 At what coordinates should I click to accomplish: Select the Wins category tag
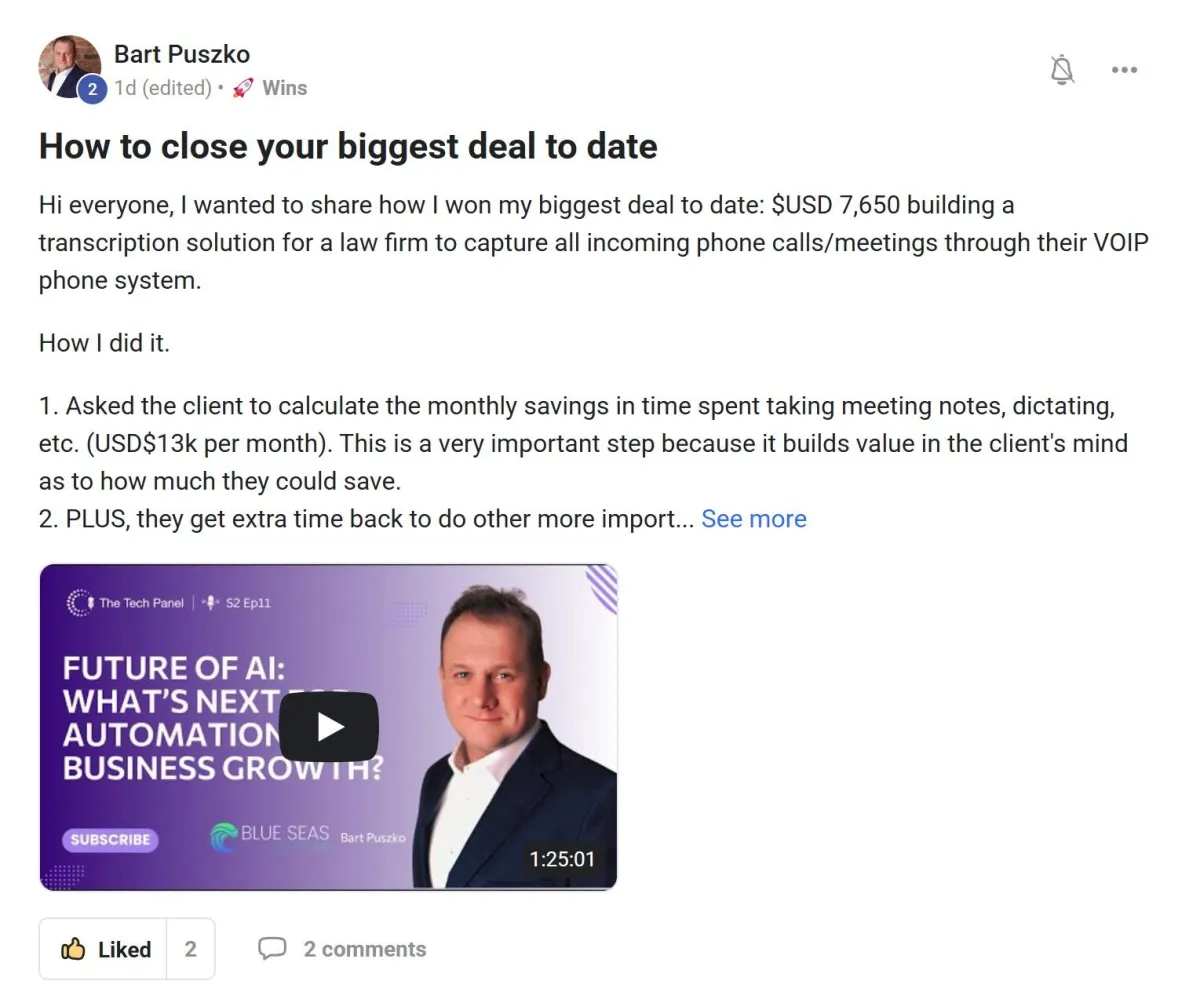tap(284, 88)
